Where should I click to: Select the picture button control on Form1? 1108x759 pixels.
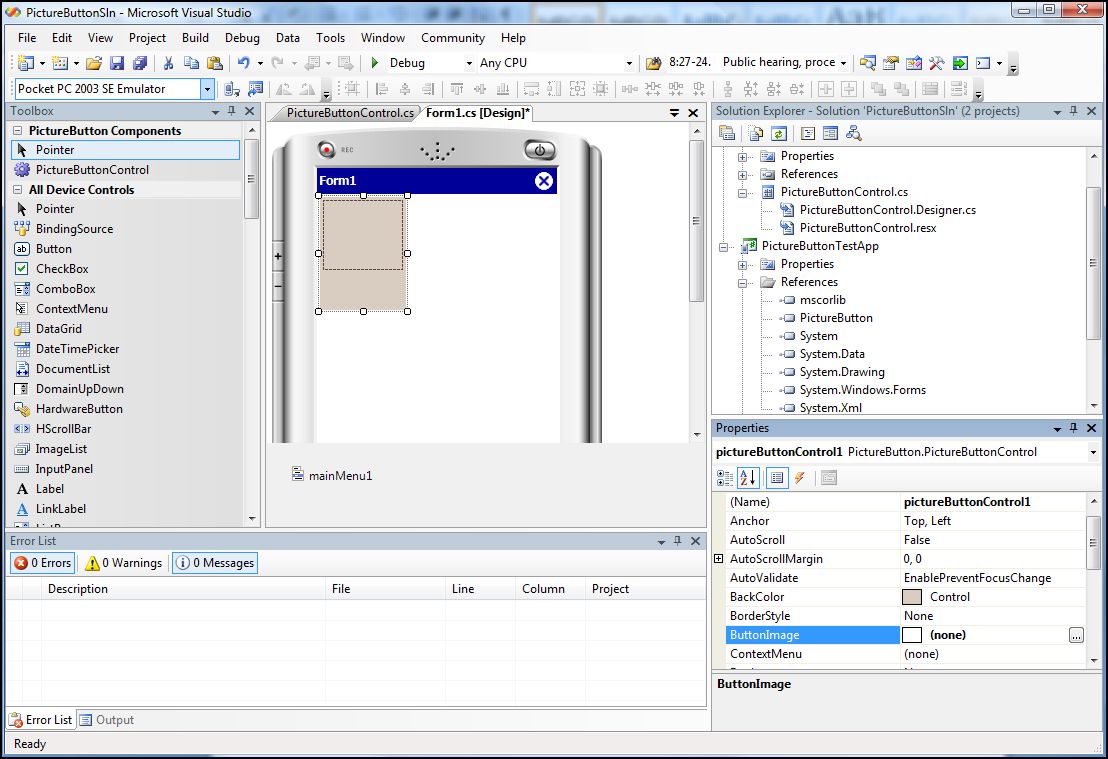tap(363, 253)
